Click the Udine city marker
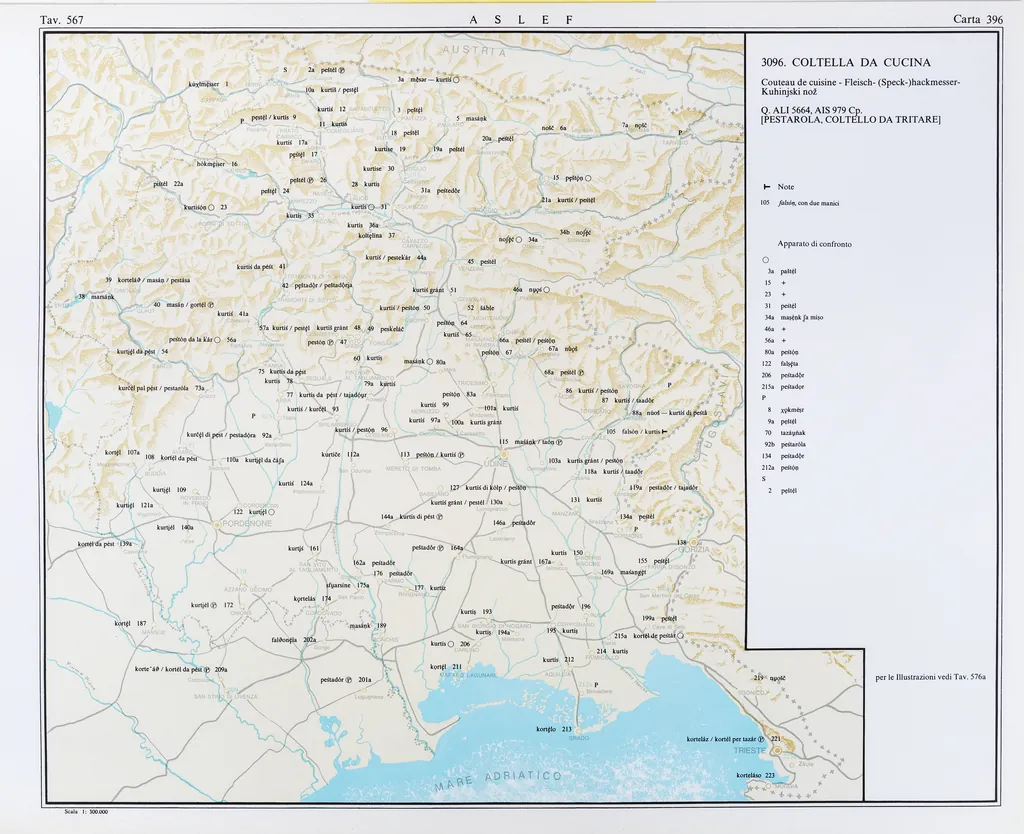This screenshot has width=1024, height=834. pos(503,452)
